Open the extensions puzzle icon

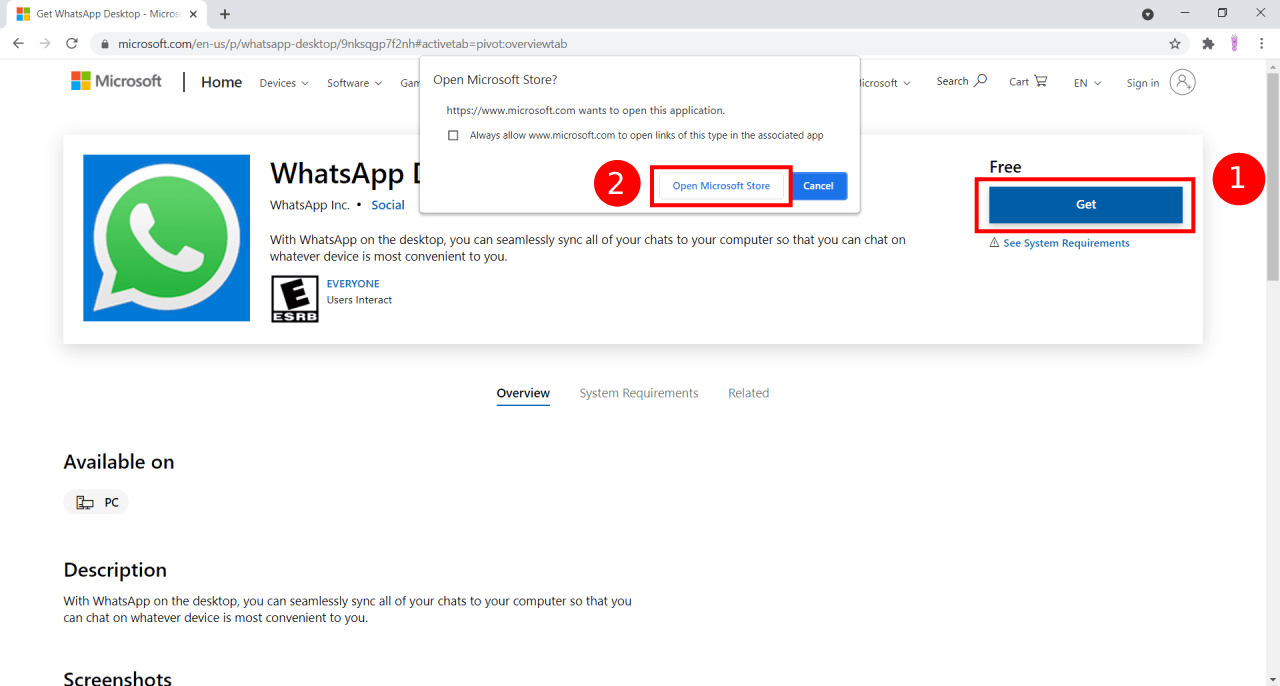(1208, 44)
